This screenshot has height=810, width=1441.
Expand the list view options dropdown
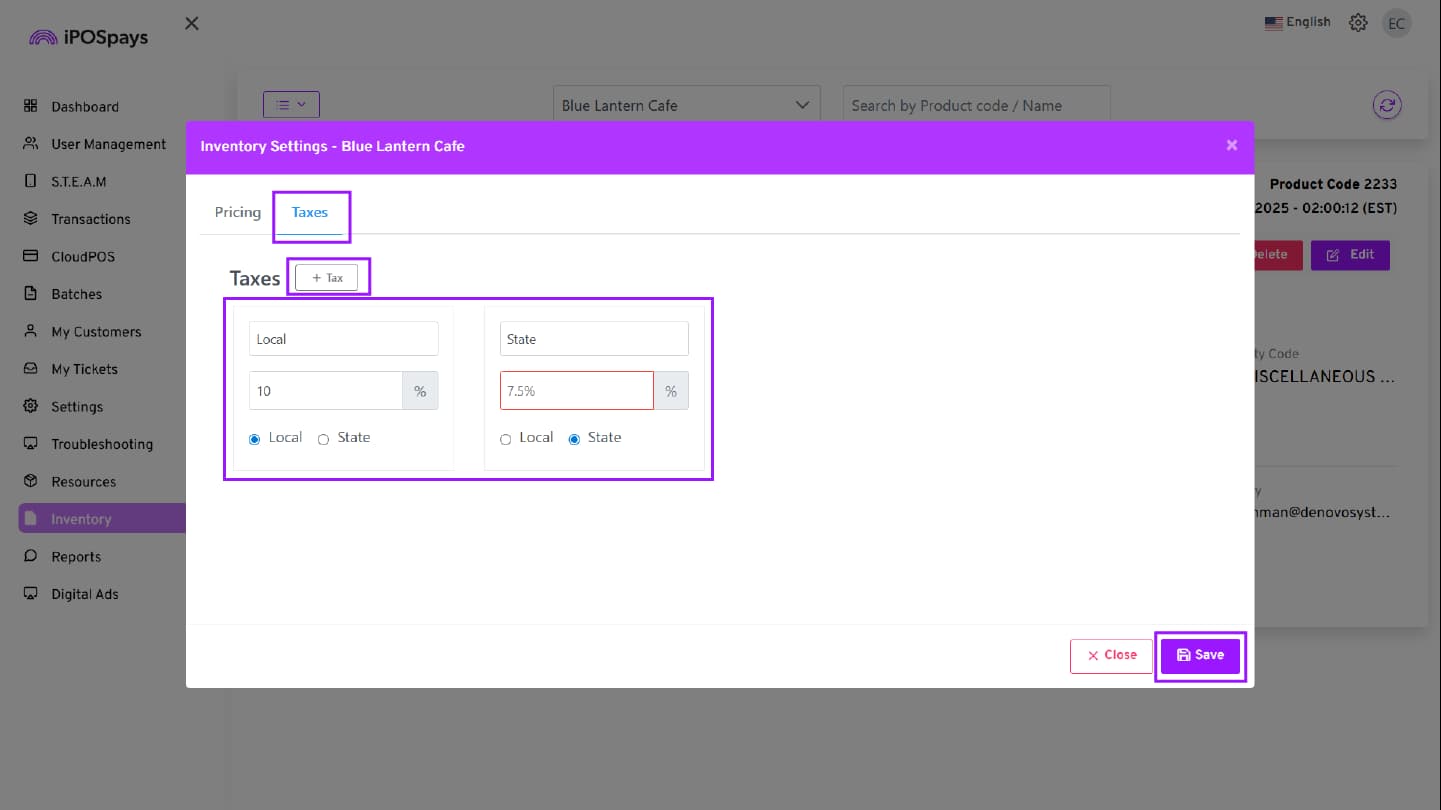[x=291, y=104]
